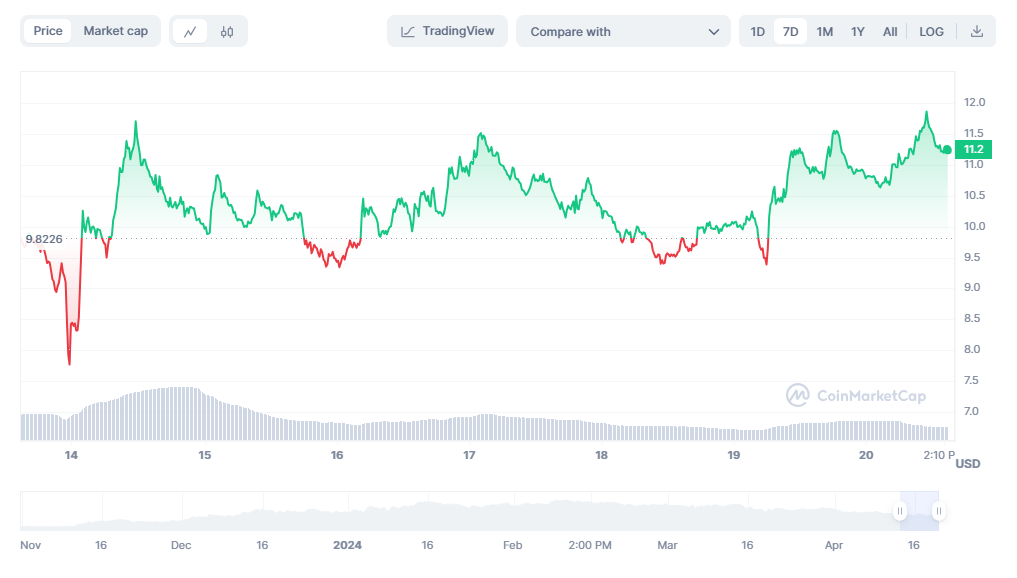Click the 9.8226 baseline price label
This screenshot has height=578, width=1017.
[x=44, y=239]
